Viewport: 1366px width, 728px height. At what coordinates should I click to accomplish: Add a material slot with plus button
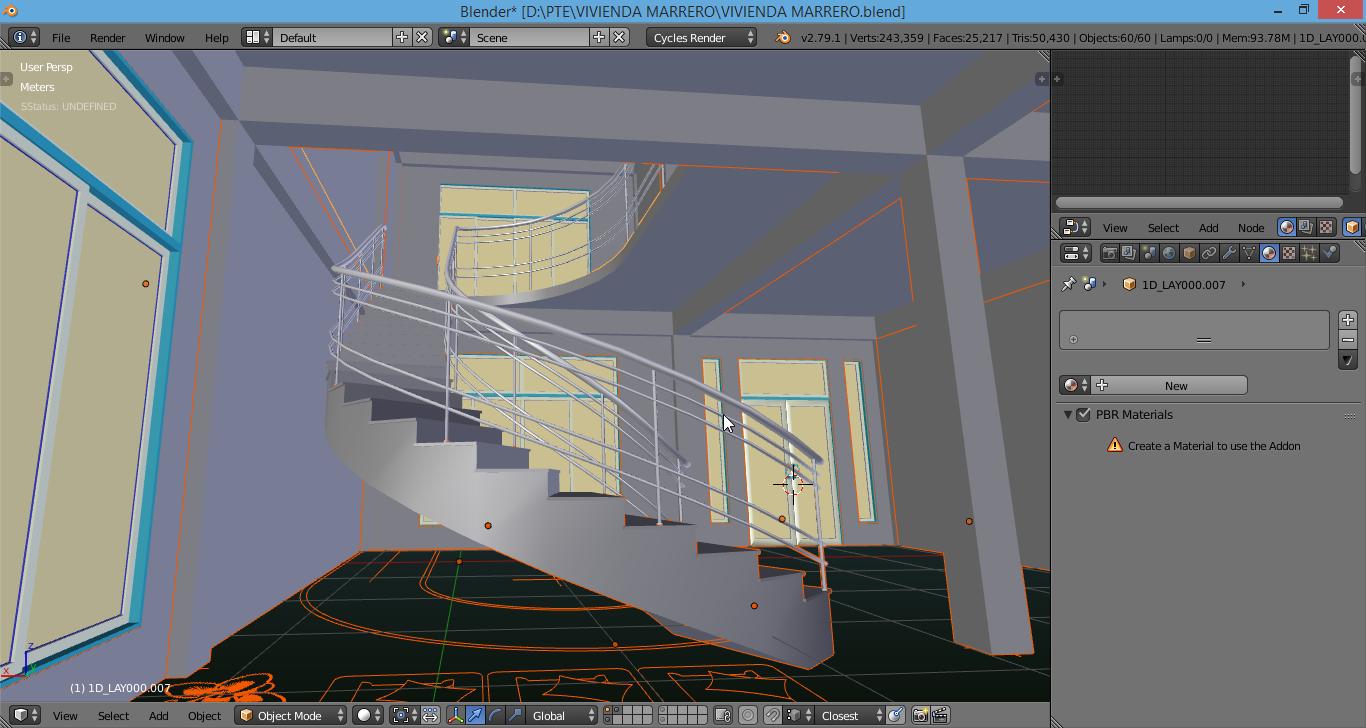(x=1348, y=320)
